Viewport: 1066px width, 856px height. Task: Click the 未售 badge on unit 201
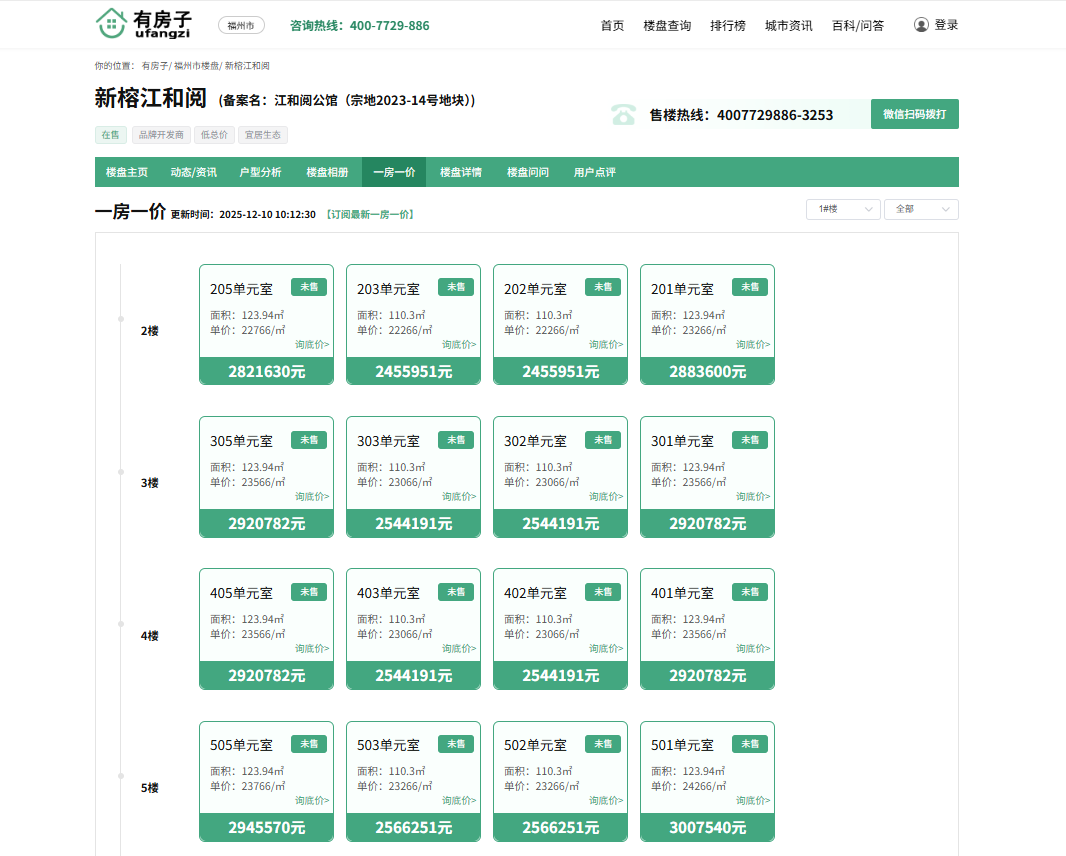click(x=750, y=287)
